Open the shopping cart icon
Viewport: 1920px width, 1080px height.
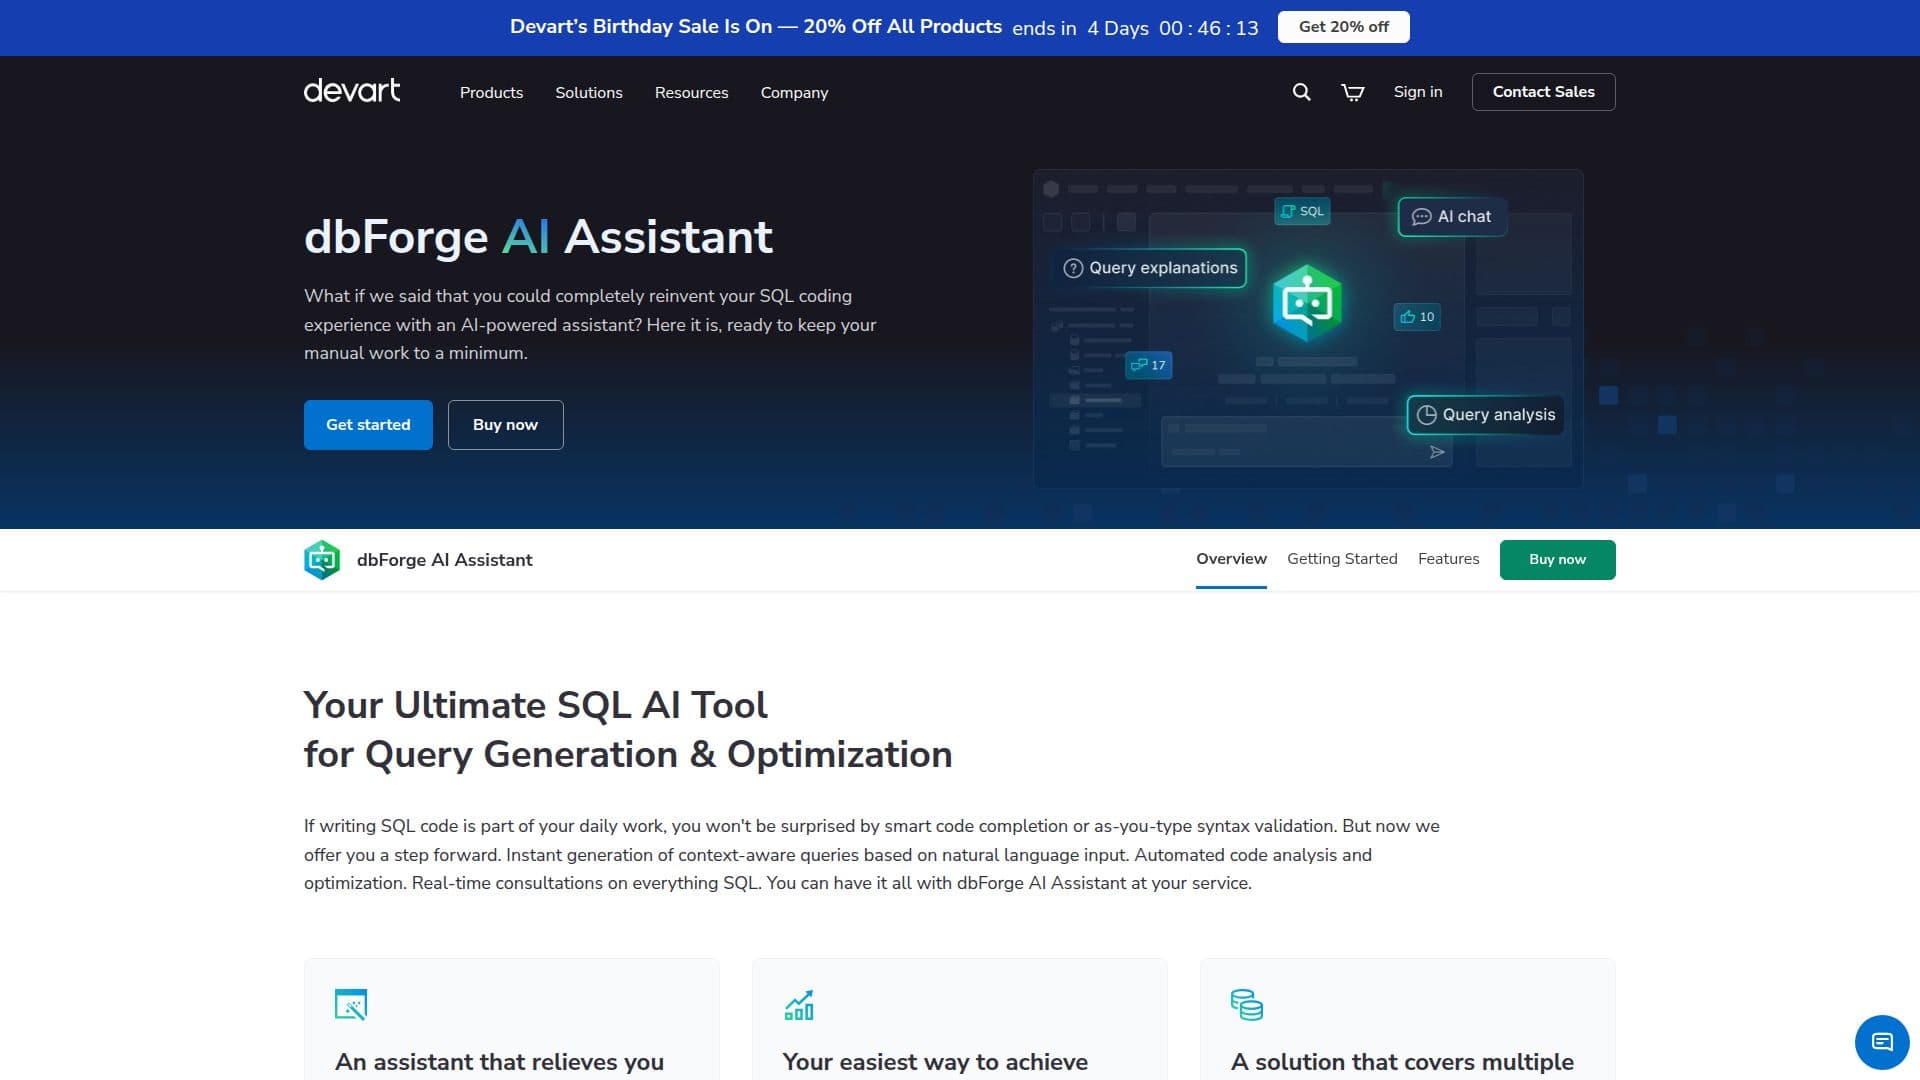(x=1352, y=92)
